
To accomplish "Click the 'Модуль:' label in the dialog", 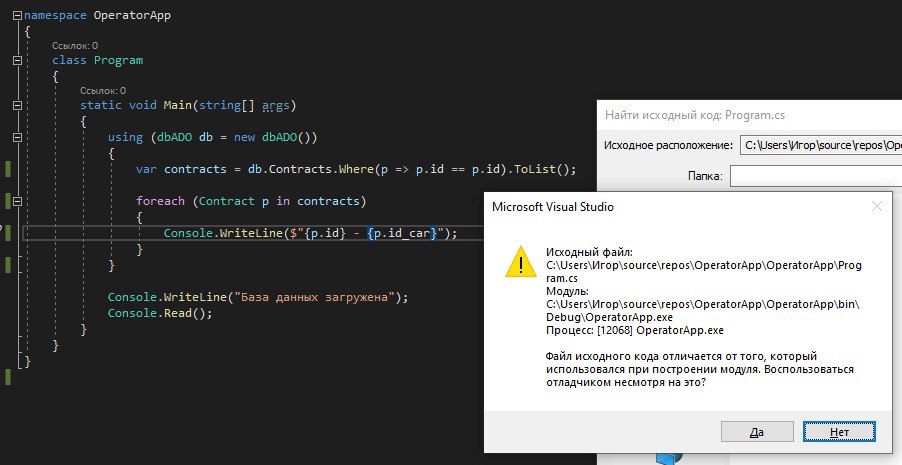I will [x=567, y=291].
